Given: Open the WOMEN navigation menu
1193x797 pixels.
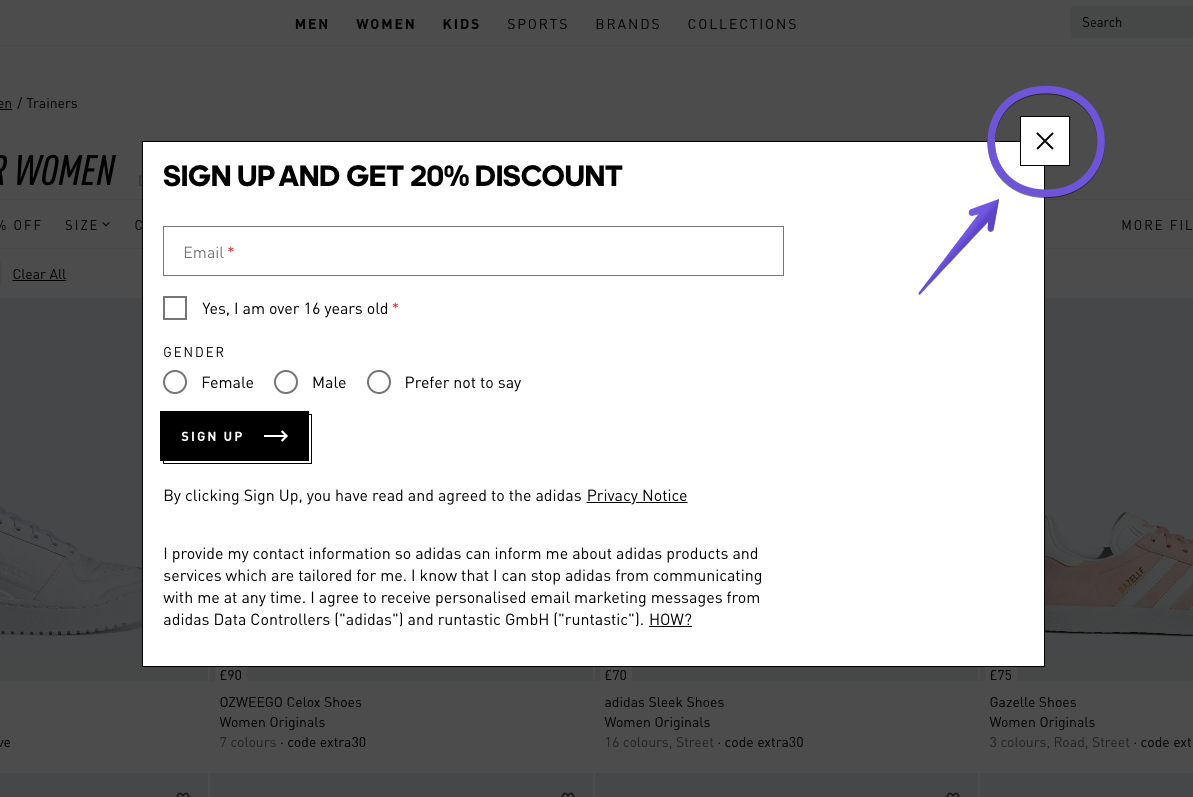Looking at the screenshot, I should click(386, 23).
